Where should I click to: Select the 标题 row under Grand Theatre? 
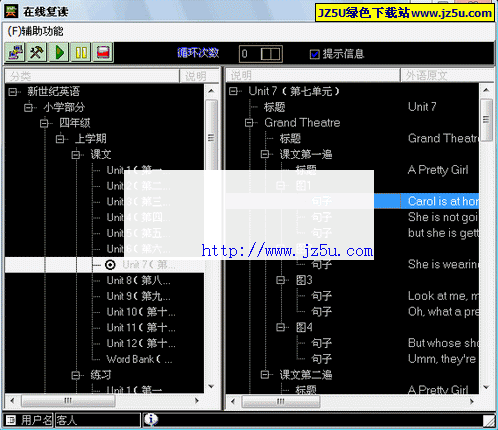point(290,139)
